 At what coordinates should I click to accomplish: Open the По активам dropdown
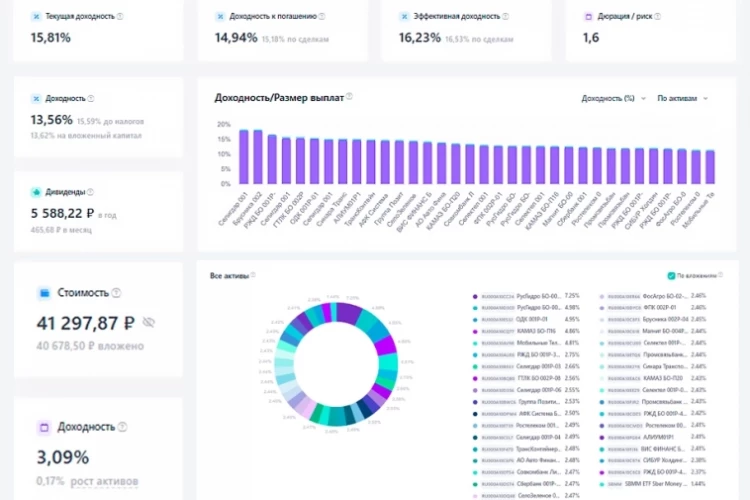click(682, 99)
